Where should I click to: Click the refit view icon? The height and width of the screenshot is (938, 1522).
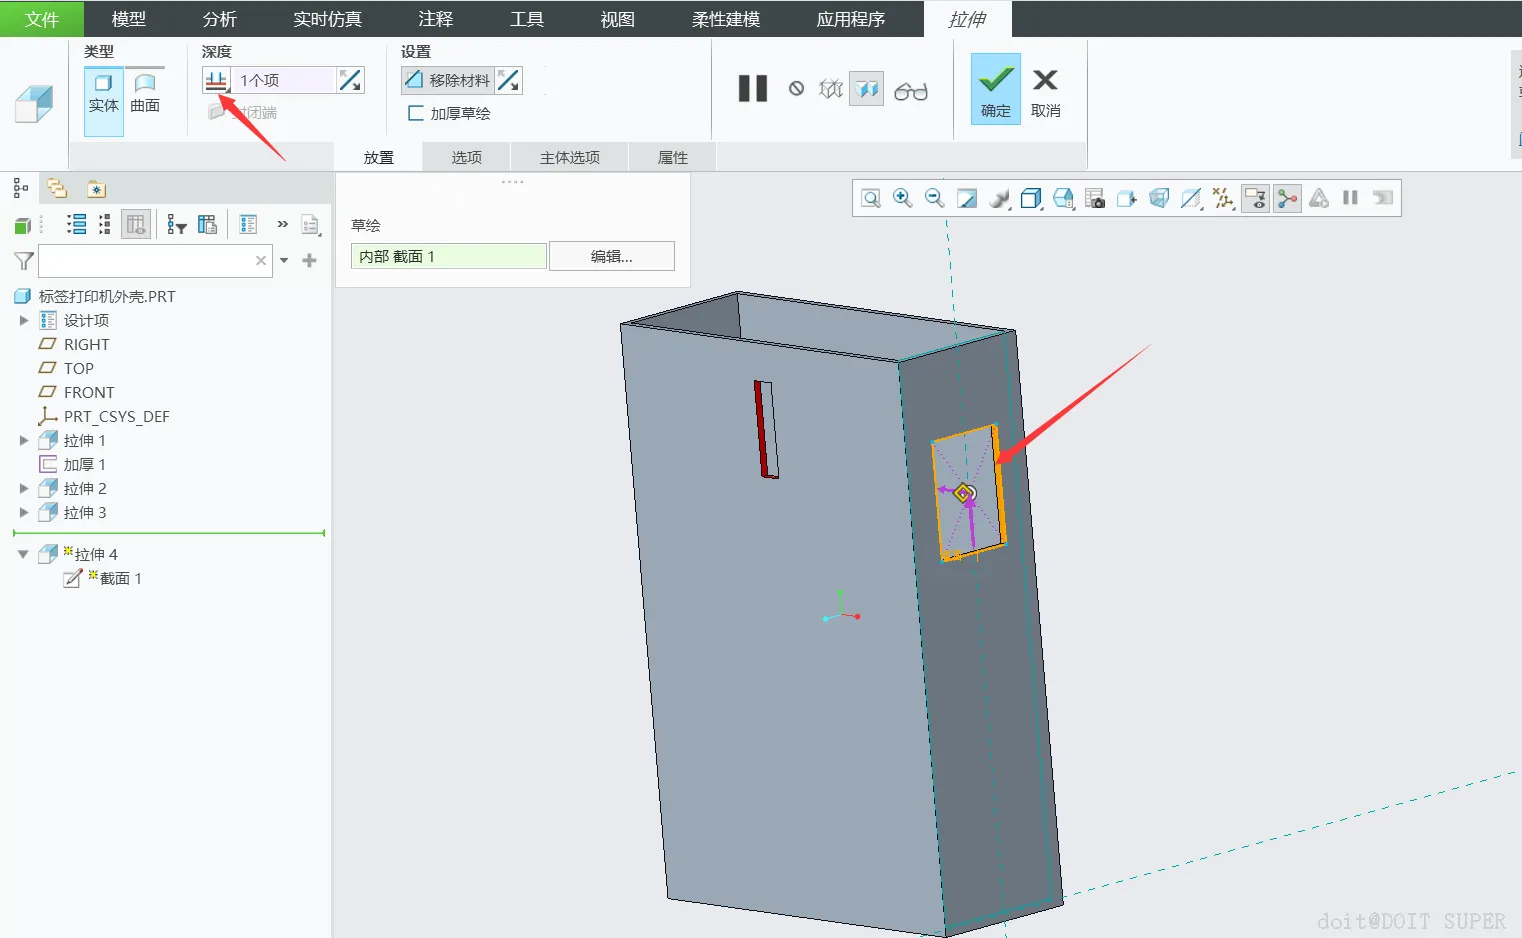point(870,198)
